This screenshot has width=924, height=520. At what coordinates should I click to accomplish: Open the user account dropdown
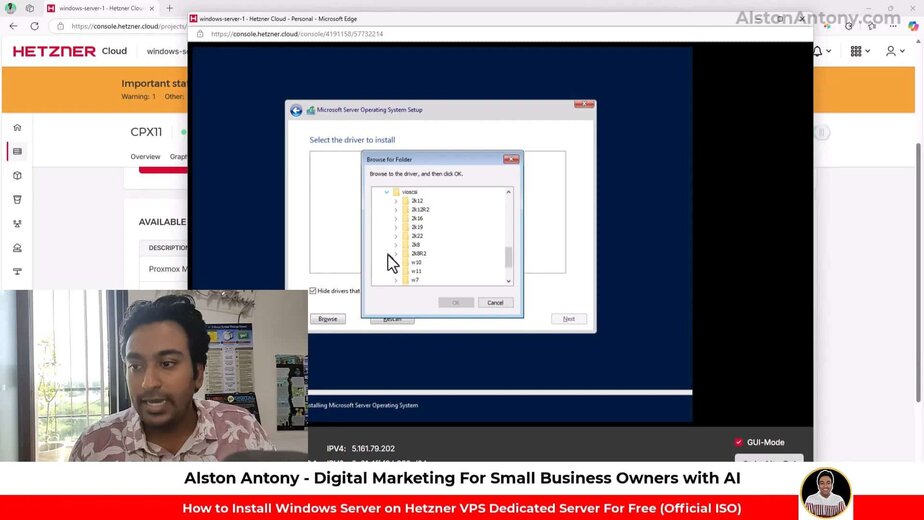coord(894,51)
